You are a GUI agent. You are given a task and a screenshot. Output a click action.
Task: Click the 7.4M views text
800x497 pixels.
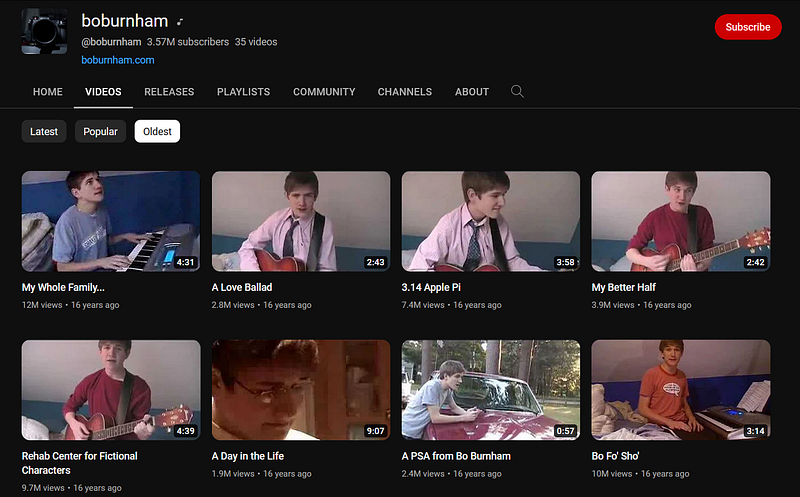tap(423, 305)
